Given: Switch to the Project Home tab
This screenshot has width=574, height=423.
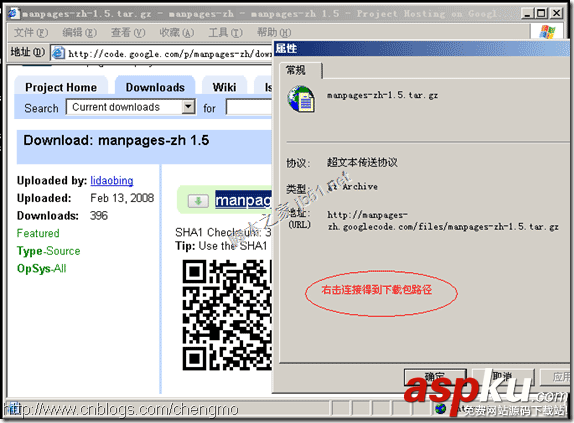Looking at the screenshot, I should [x=61, y=87].
